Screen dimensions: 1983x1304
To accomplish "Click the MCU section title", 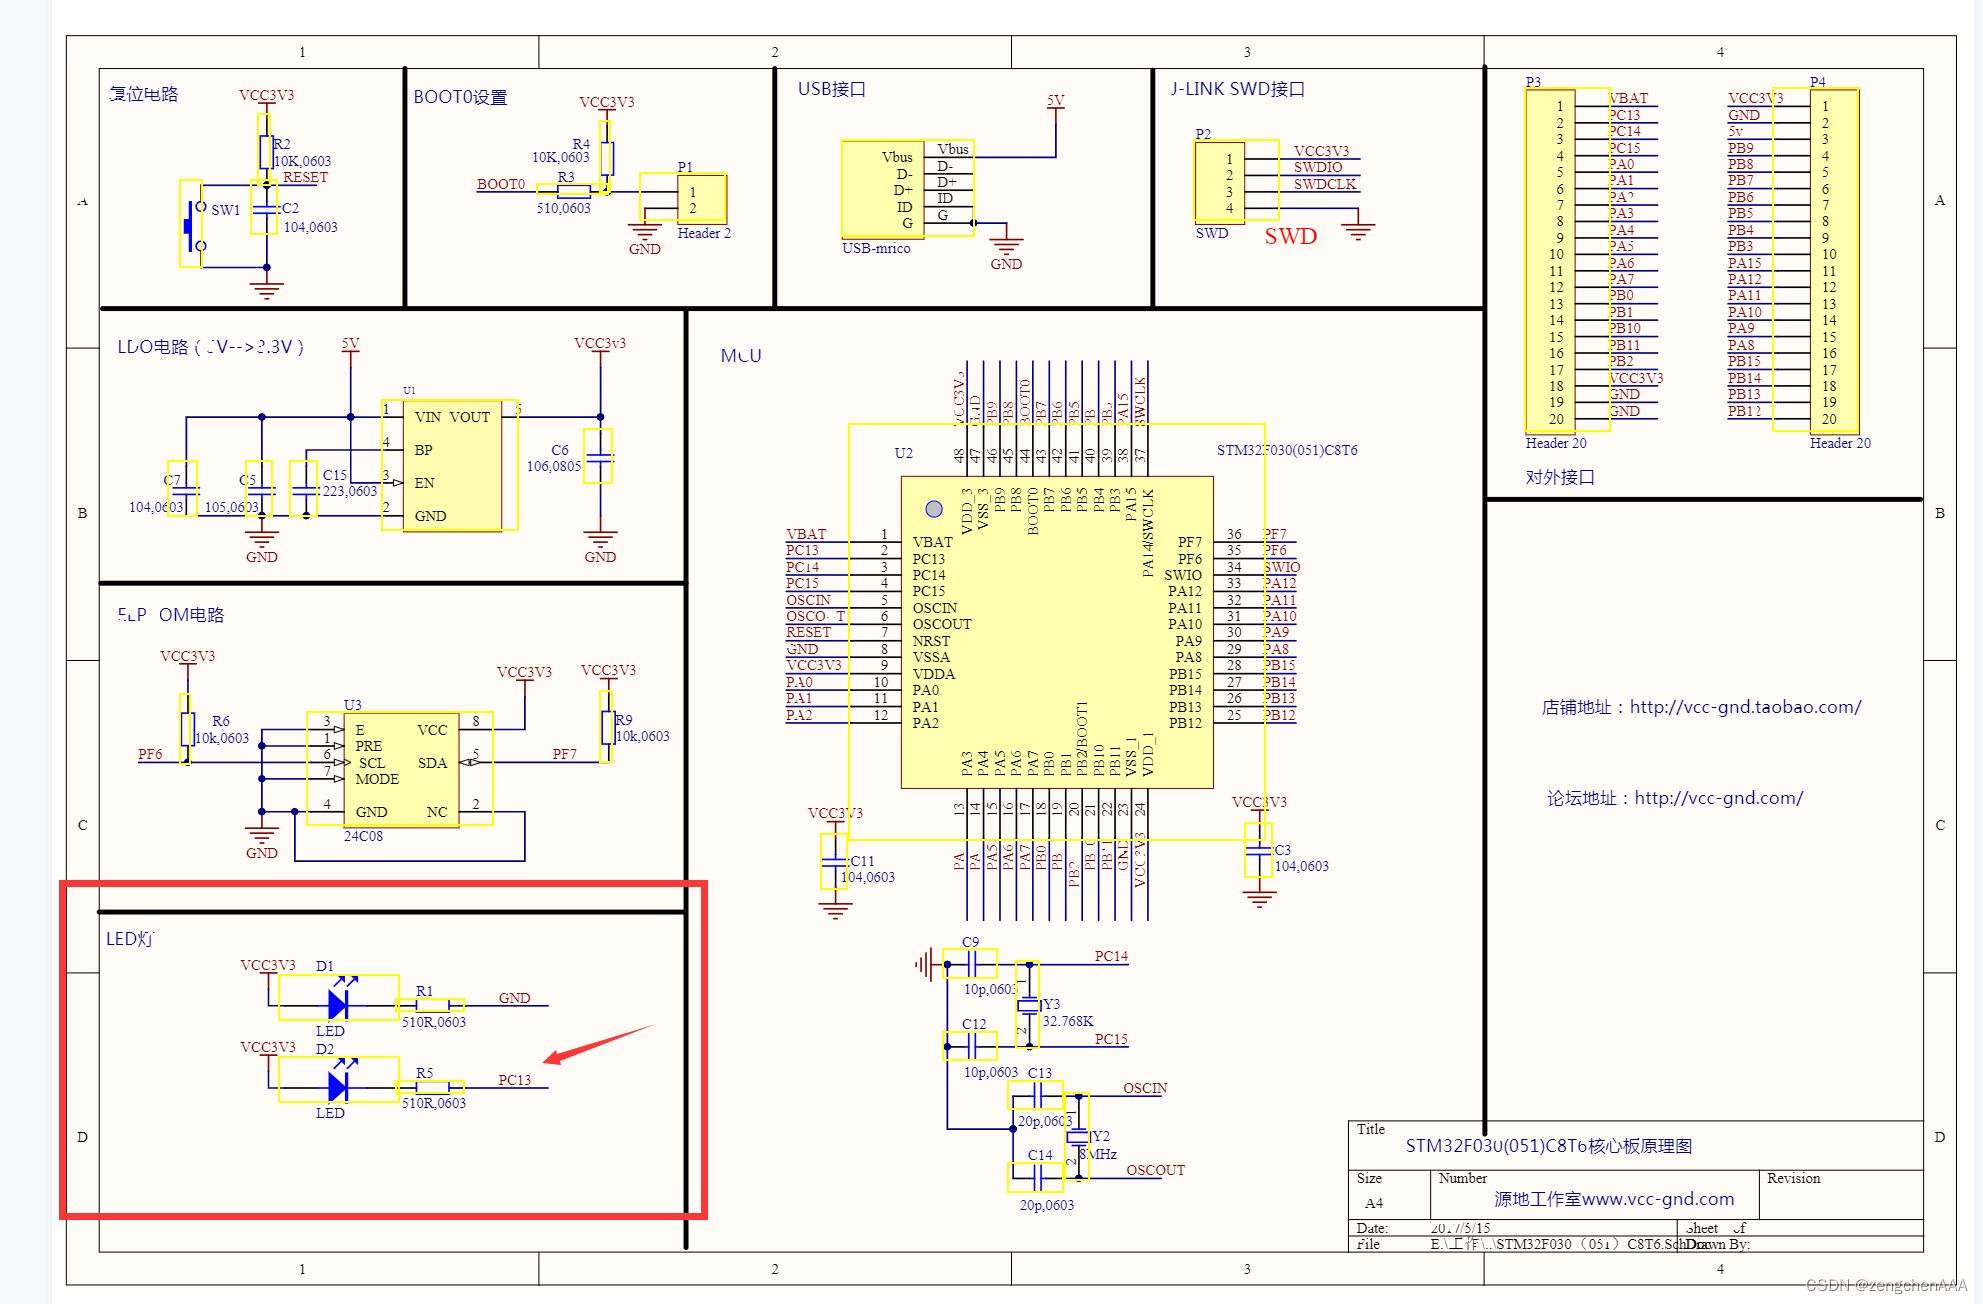I will click(741, 356).
